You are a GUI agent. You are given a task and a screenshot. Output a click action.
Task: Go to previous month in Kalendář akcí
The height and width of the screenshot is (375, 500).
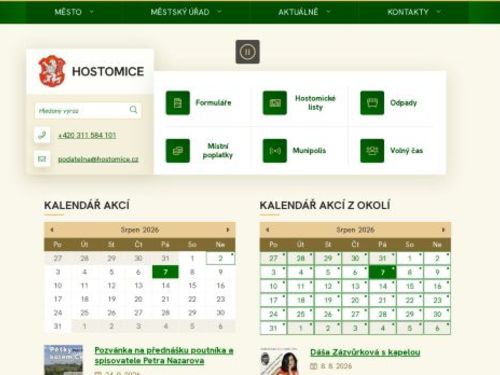52,230
